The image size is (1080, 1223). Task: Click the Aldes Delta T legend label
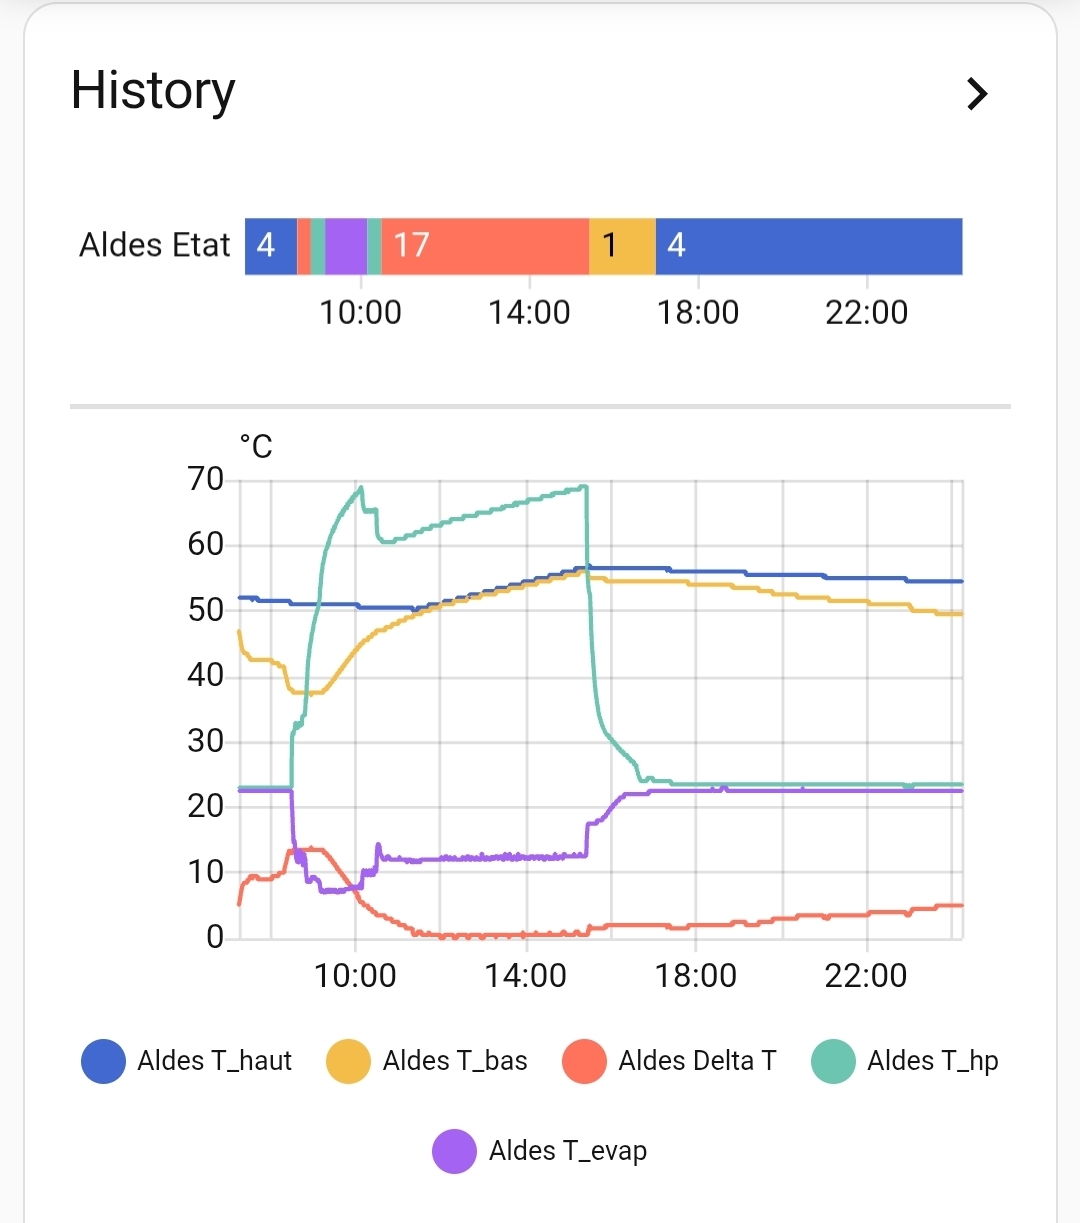697,1061
